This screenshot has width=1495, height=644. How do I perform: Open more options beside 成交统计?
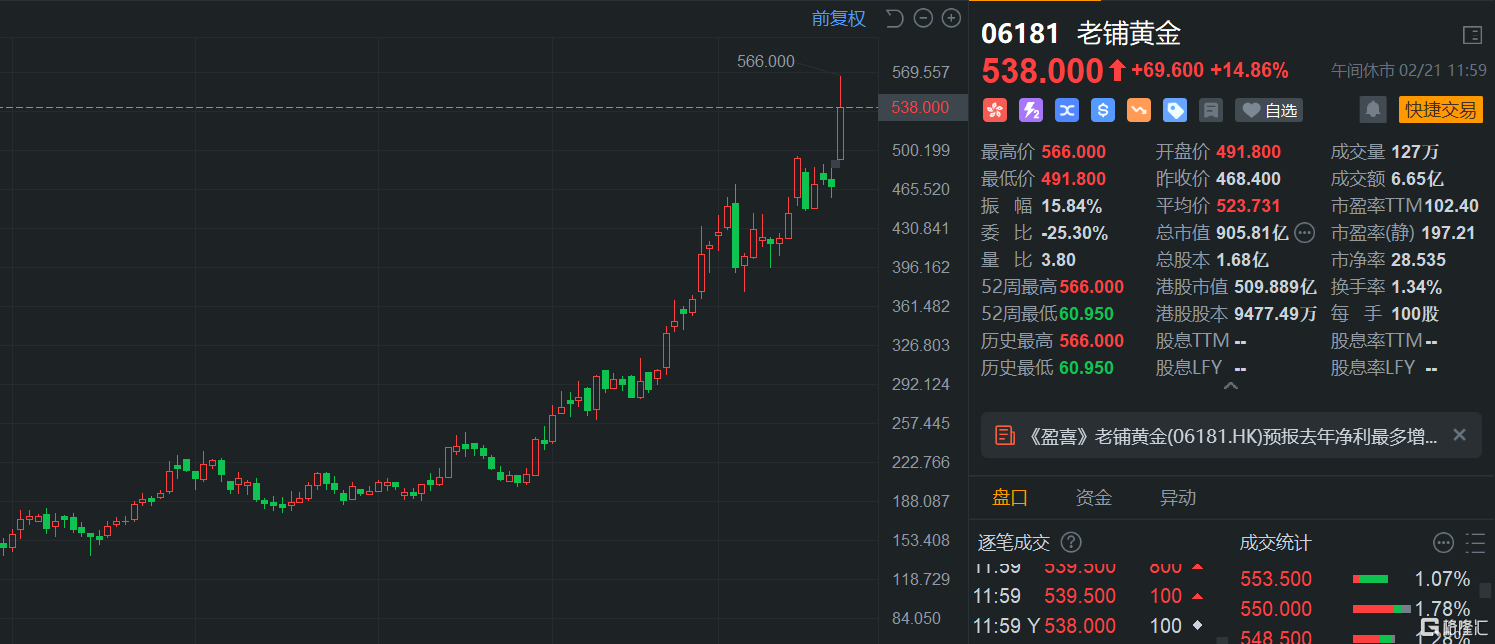[1443, 543]
